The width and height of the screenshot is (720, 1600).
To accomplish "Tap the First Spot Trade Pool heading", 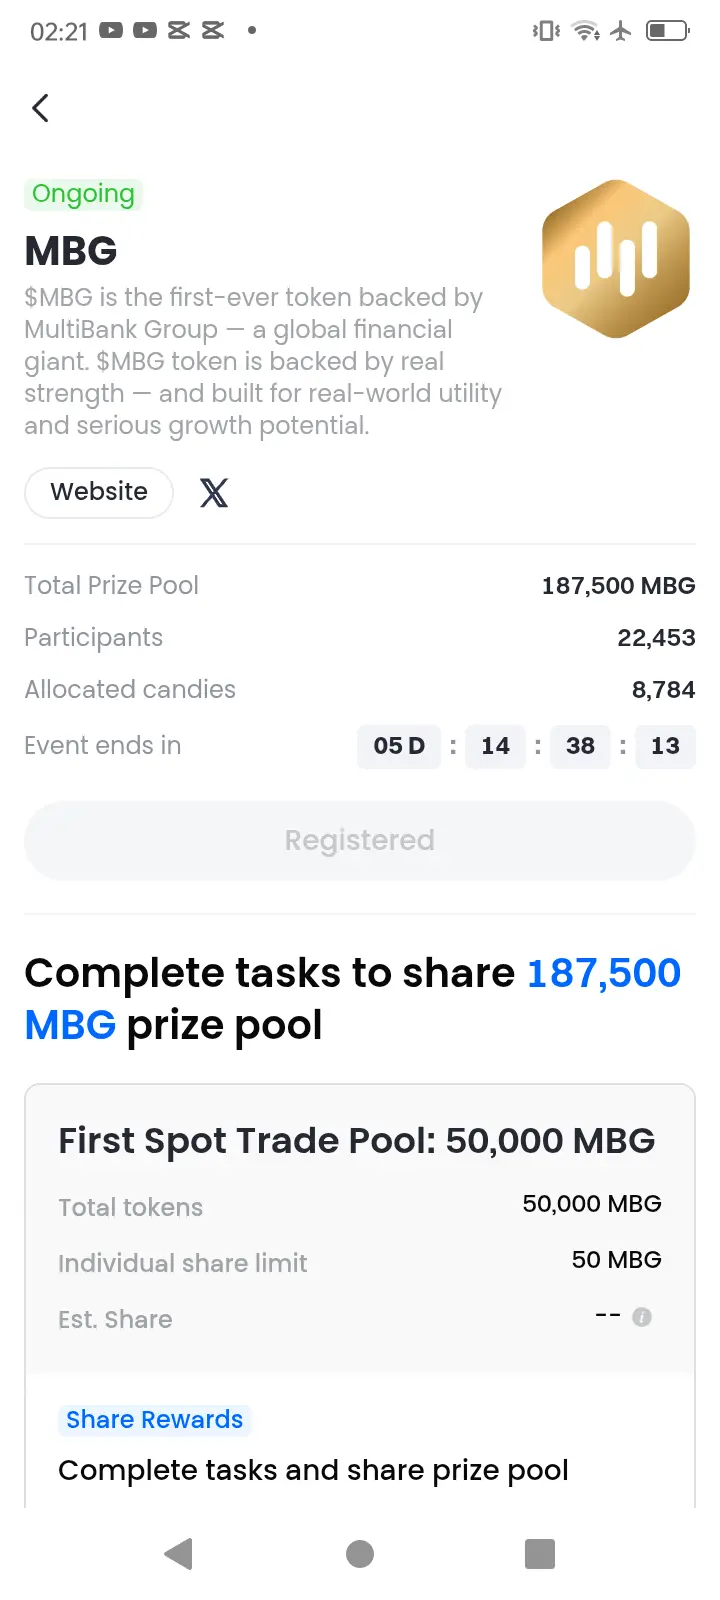I will pos(357,1141).
